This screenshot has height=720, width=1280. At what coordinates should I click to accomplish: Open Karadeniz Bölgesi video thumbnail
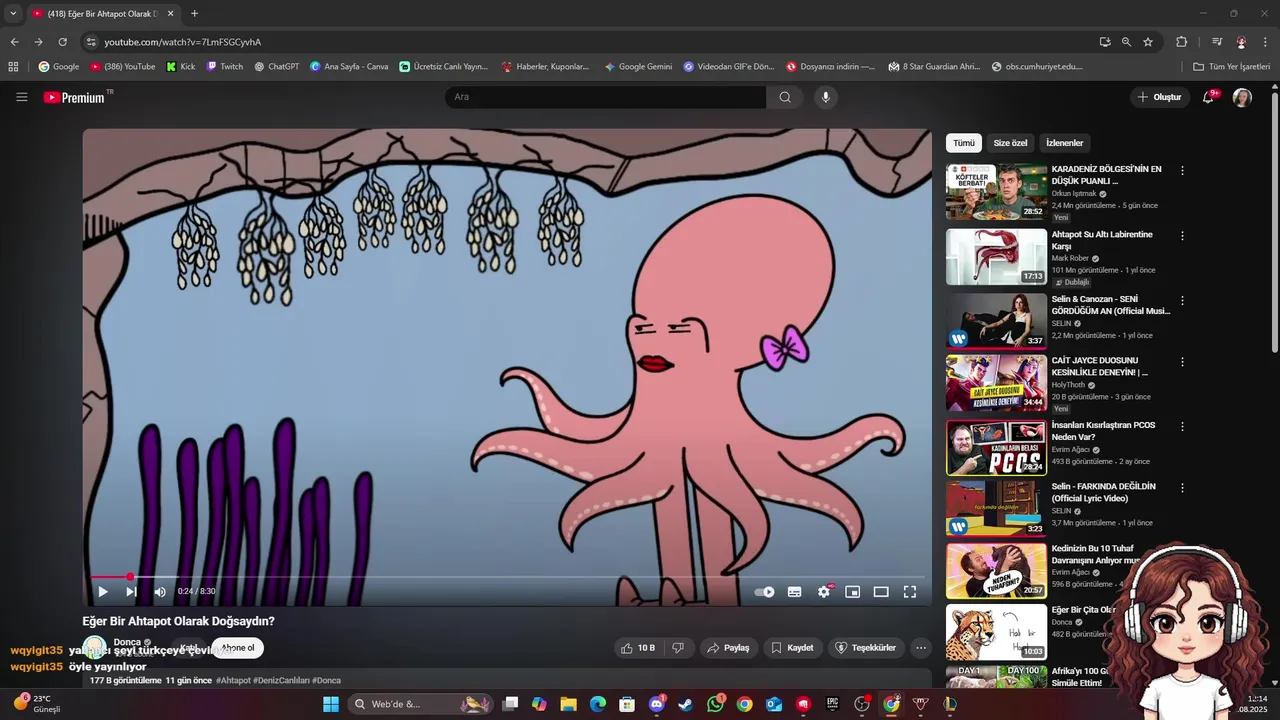click(x=996, y=192)
